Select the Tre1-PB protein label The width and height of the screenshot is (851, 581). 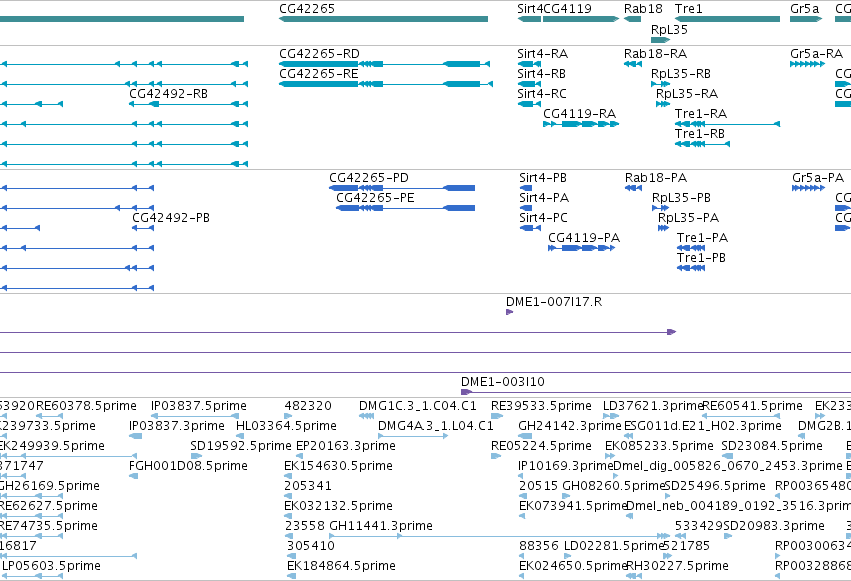tap(701, 258)
